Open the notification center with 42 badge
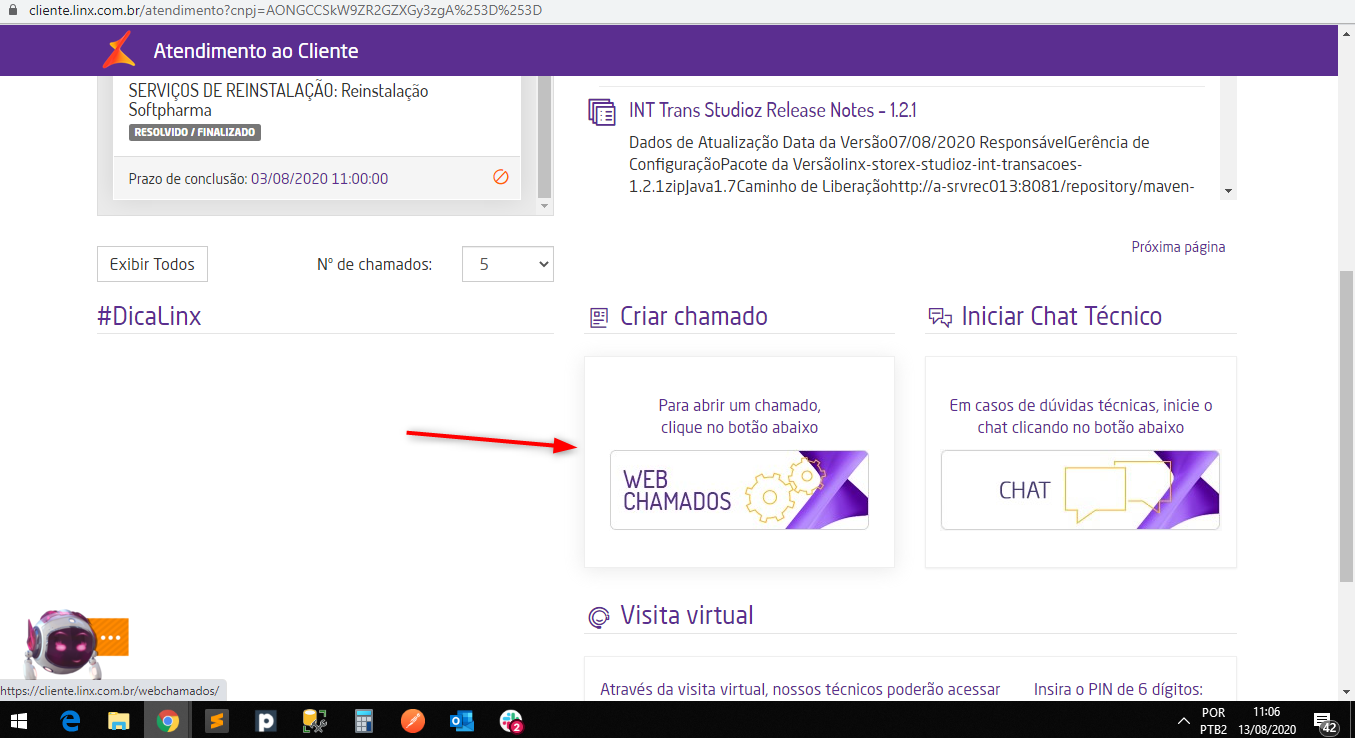This screenshot has height=738, width=1355. [x=1327, y=722]
